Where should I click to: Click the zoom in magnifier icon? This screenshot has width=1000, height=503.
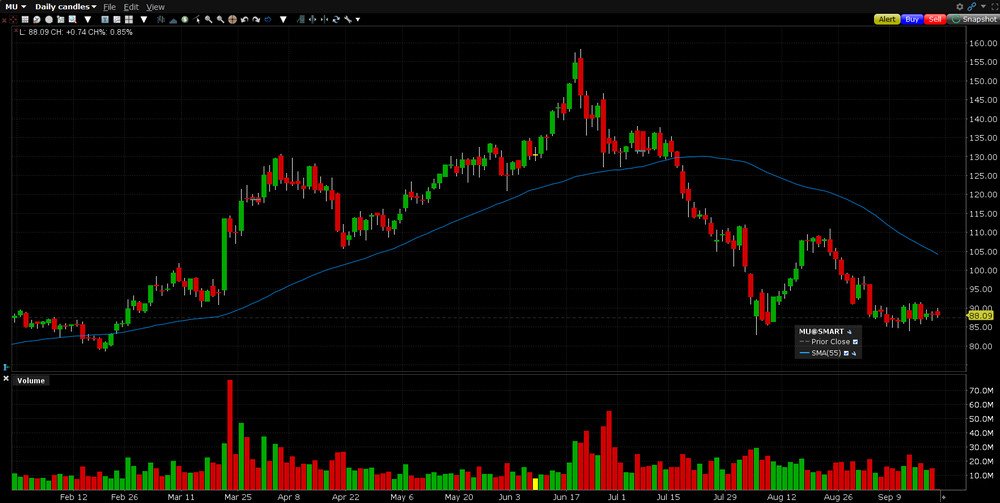[x=208, y=20]
